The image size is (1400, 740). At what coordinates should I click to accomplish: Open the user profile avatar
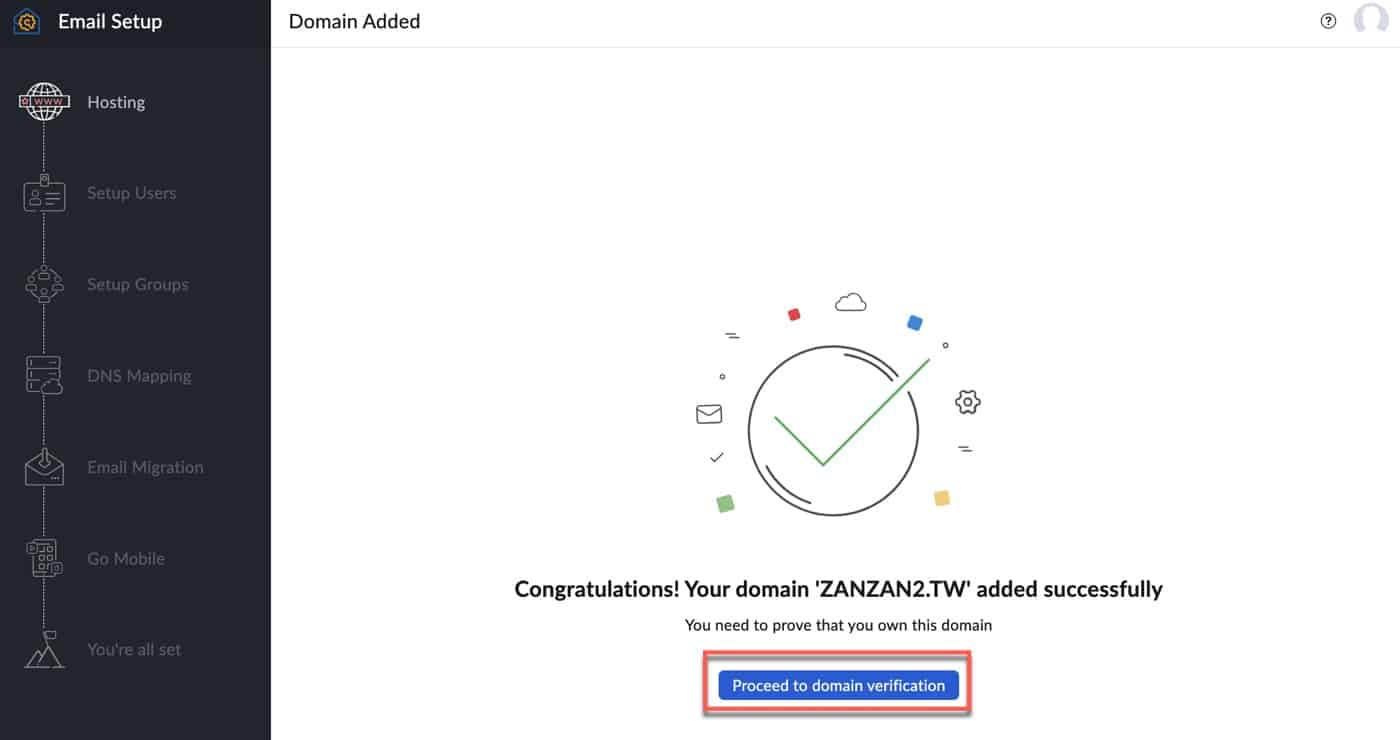pos(1370,21)
